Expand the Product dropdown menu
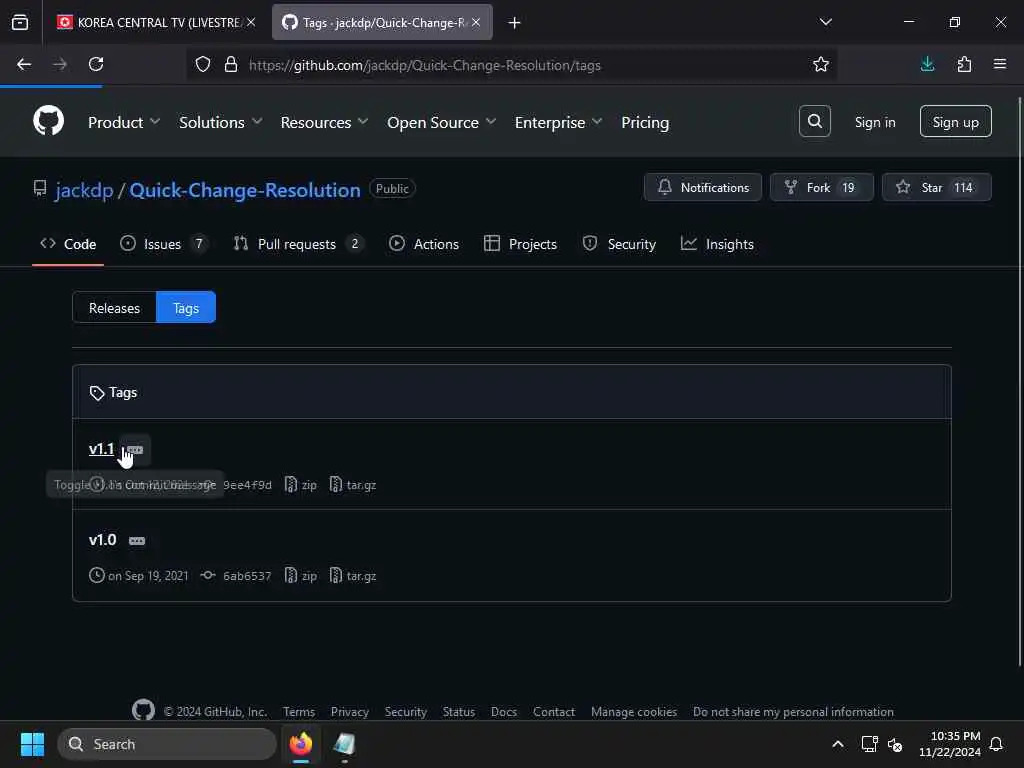Viewport: 1024px width, 768px height. (124, 122)
